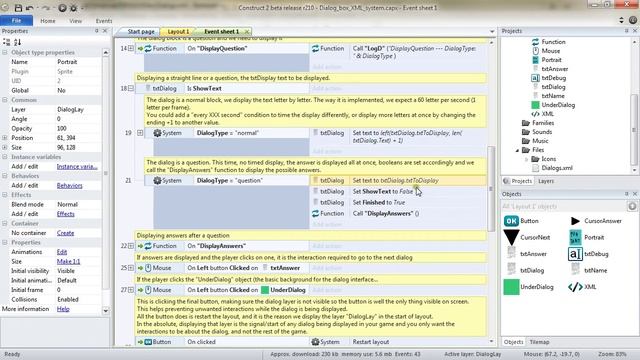Screen dimensions: 640x360
Task: Click the Save icon in title bar
Action: point(18,8)
